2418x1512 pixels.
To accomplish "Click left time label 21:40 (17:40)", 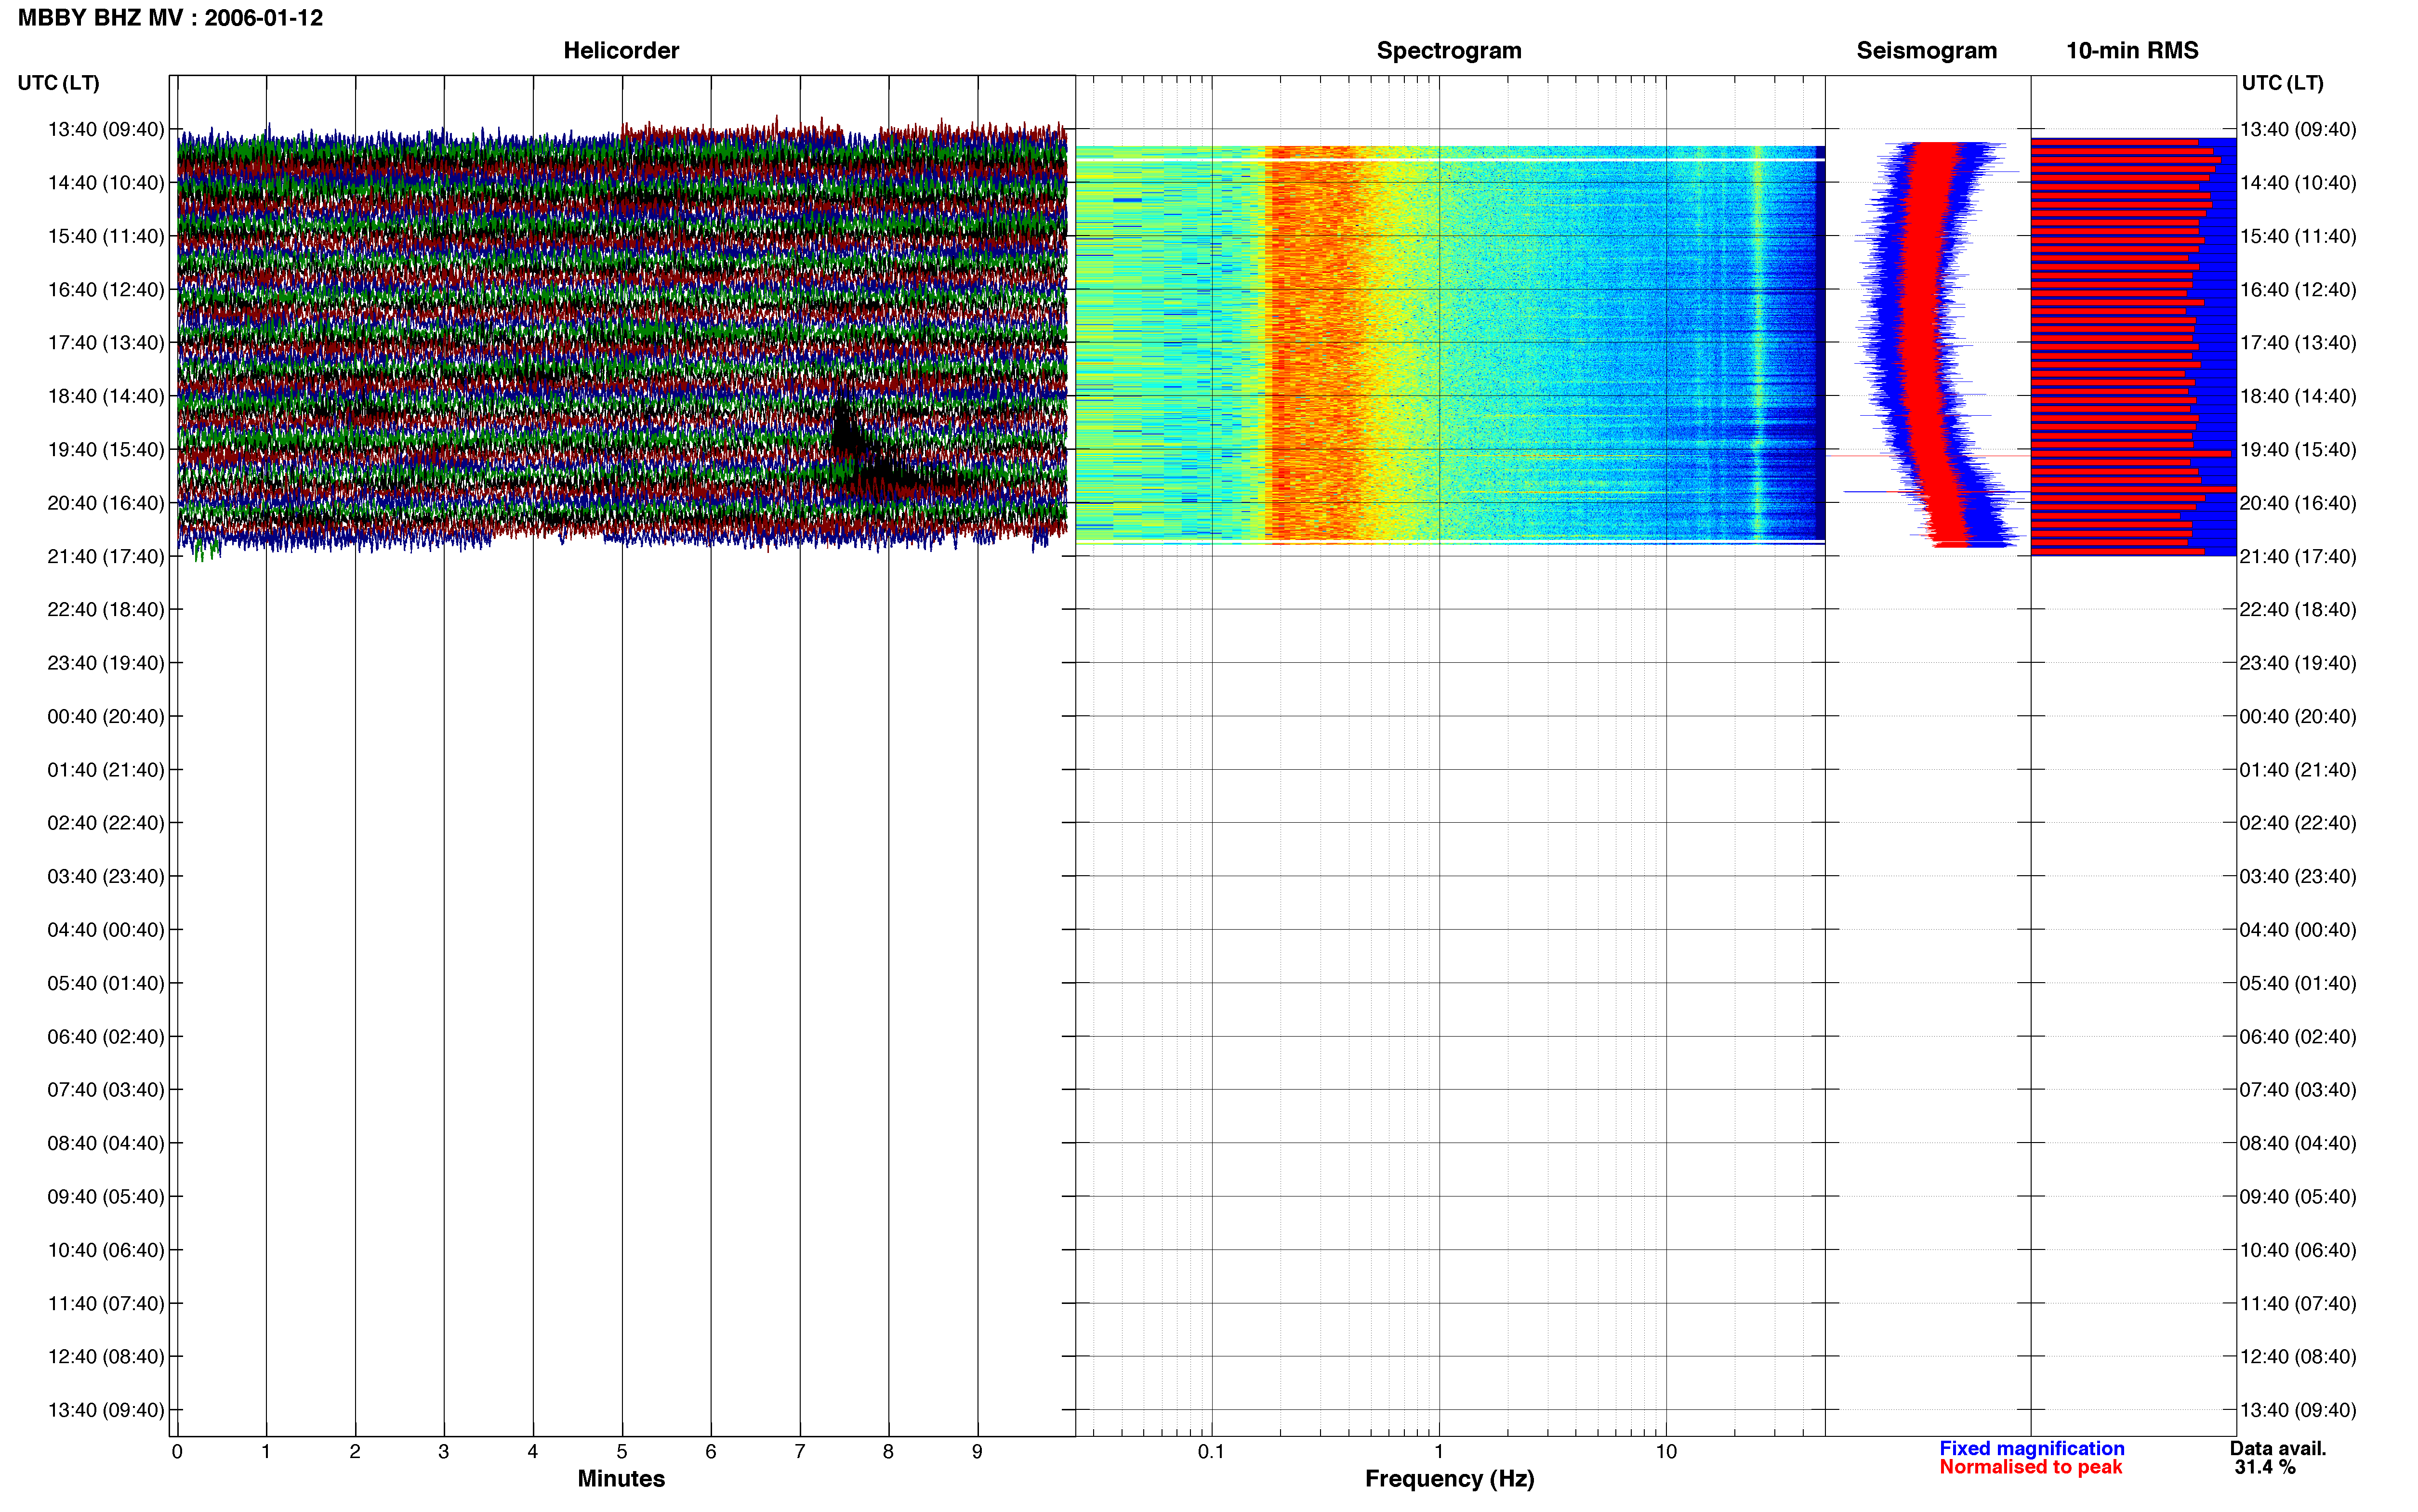I will point(106,557).
